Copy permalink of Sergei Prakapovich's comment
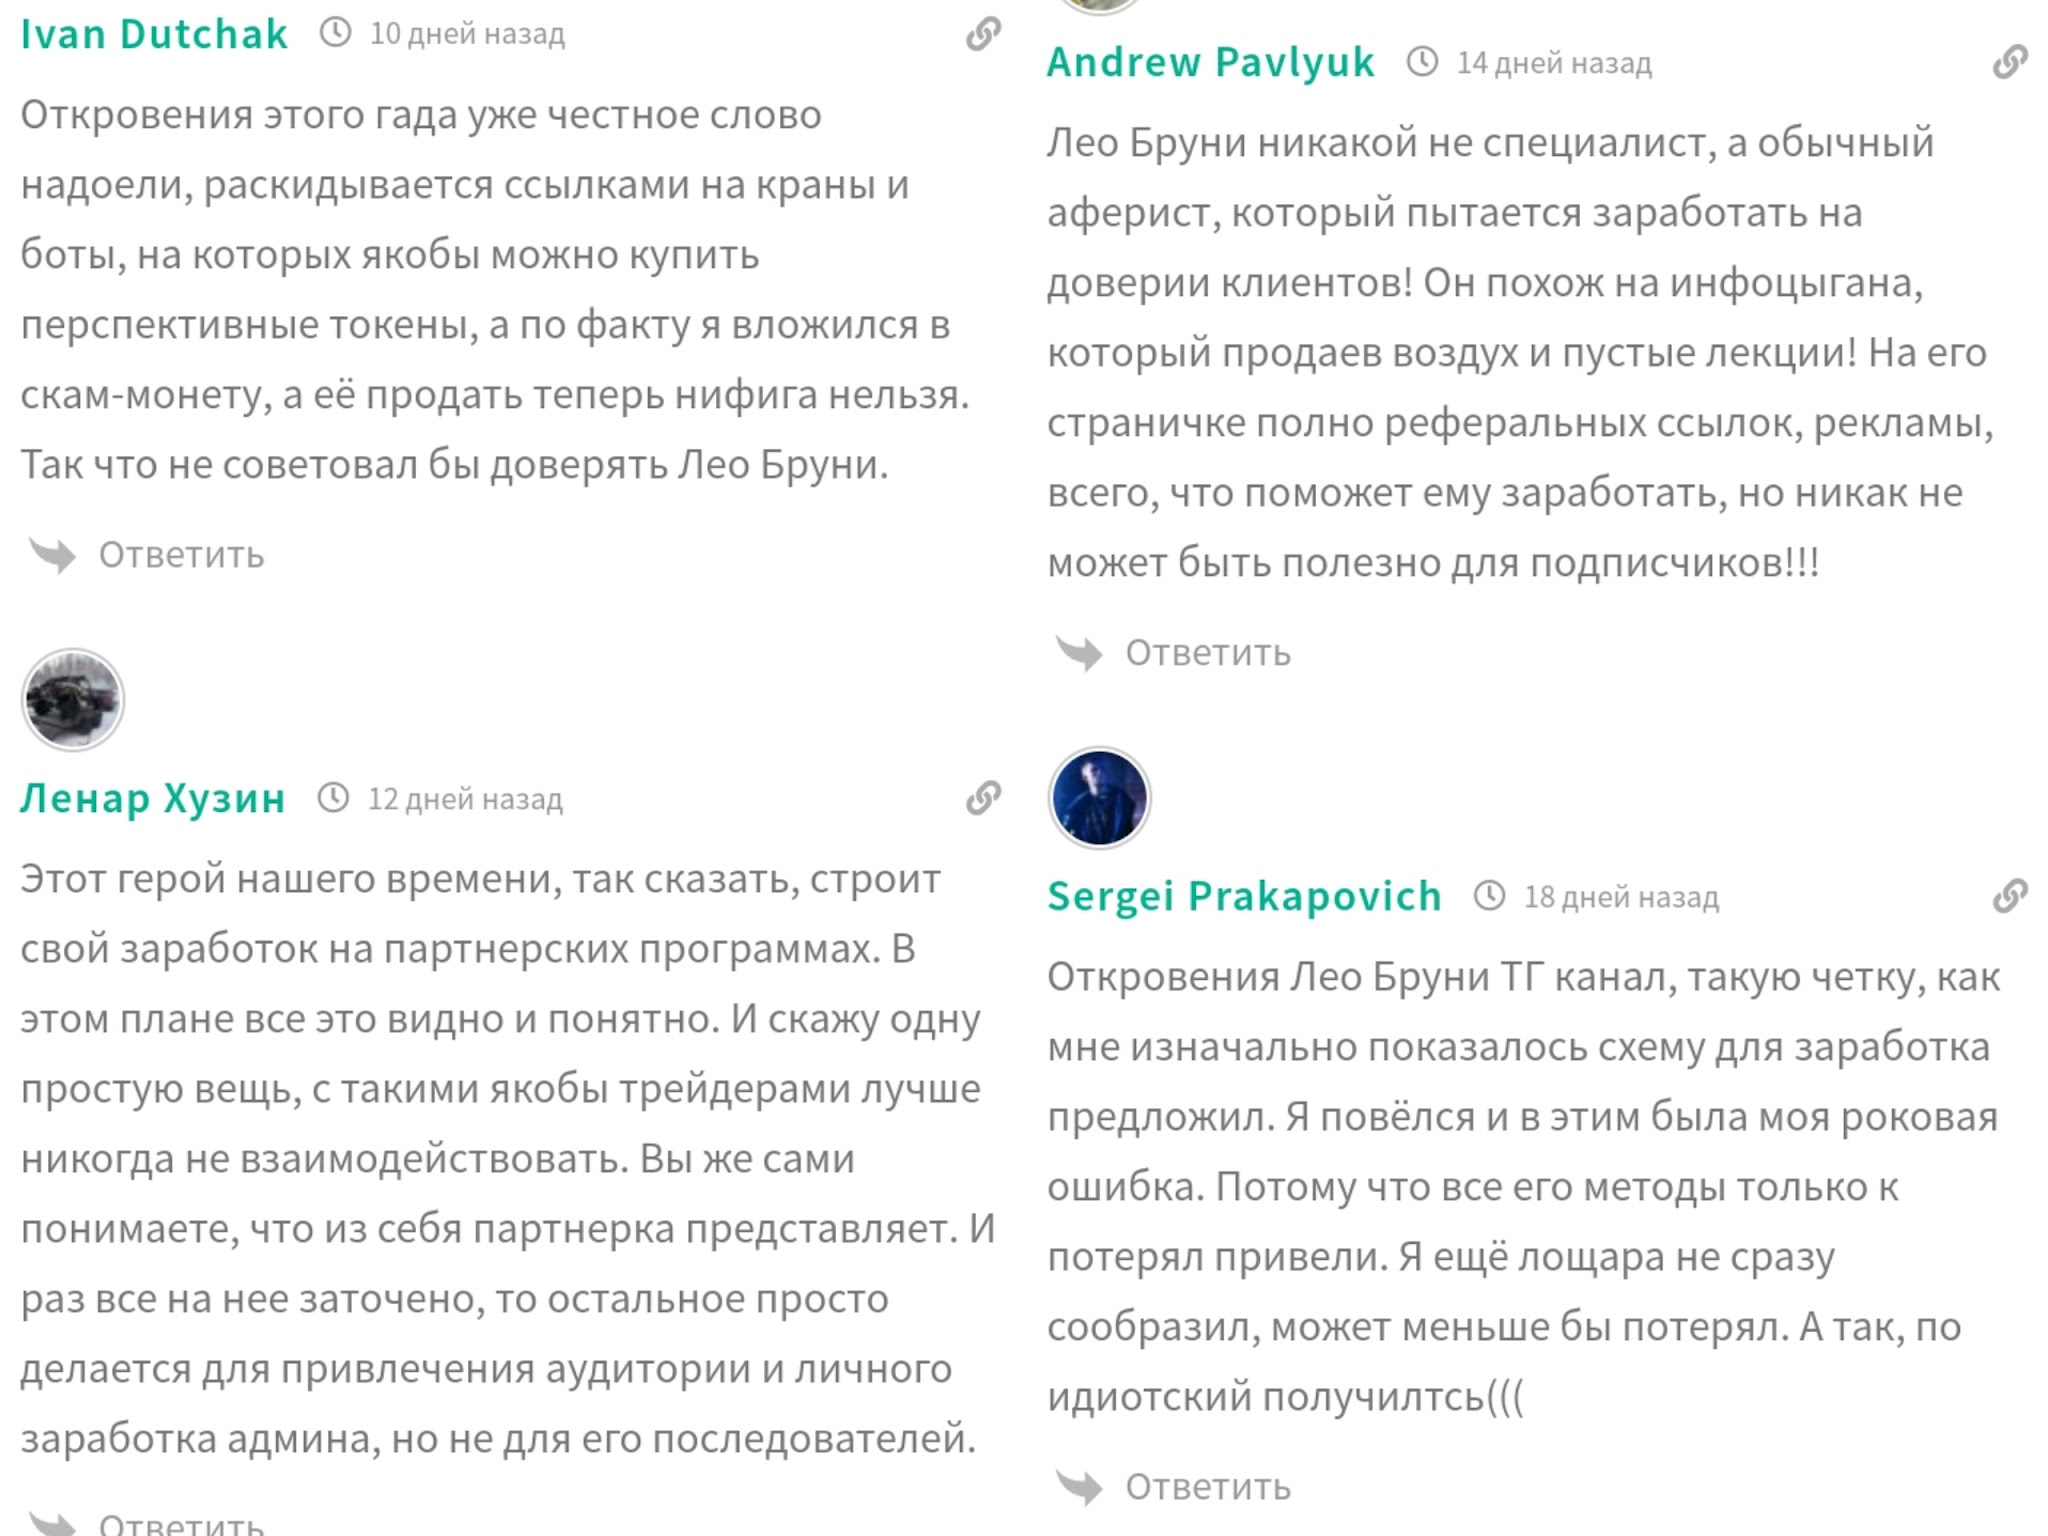2048x1536 pixels. coord(2010,896)
